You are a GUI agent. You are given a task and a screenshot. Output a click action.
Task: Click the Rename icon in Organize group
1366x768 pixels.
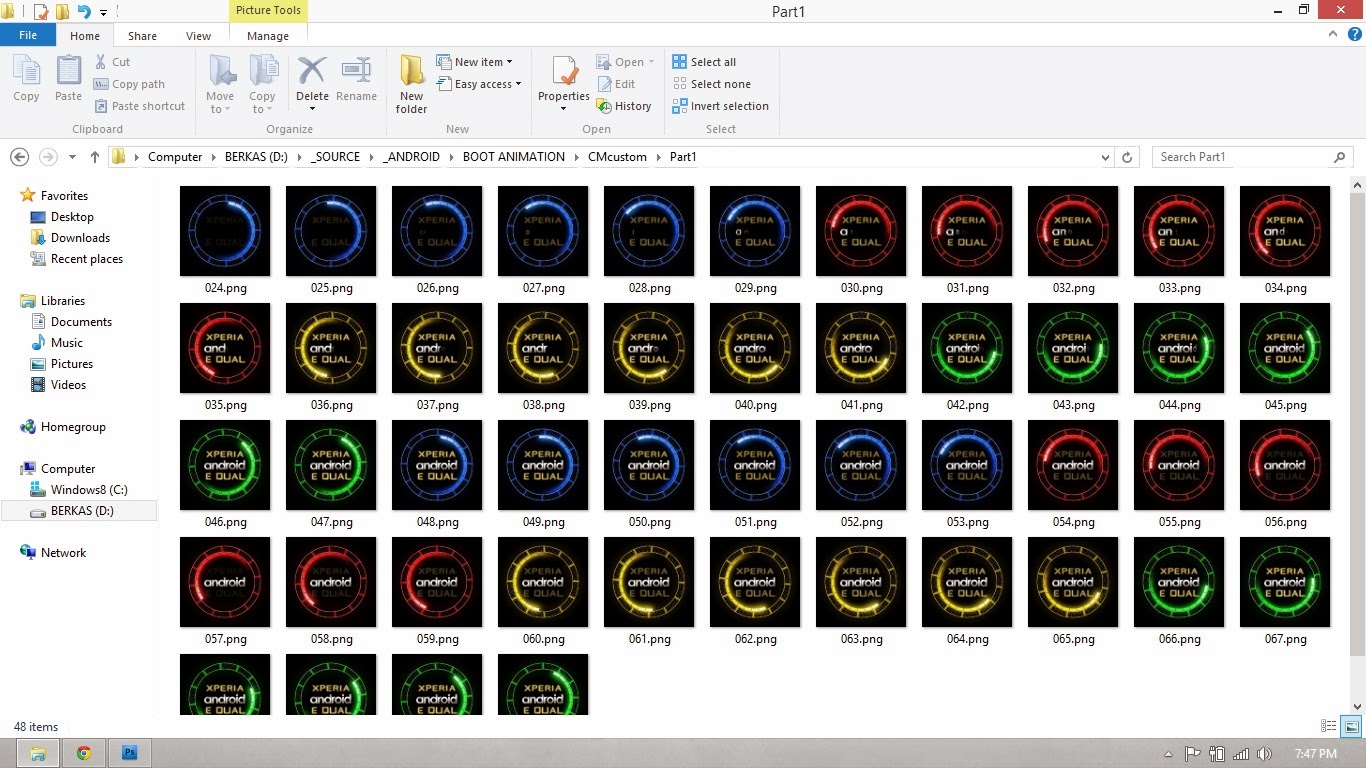[x=356, y=80]
